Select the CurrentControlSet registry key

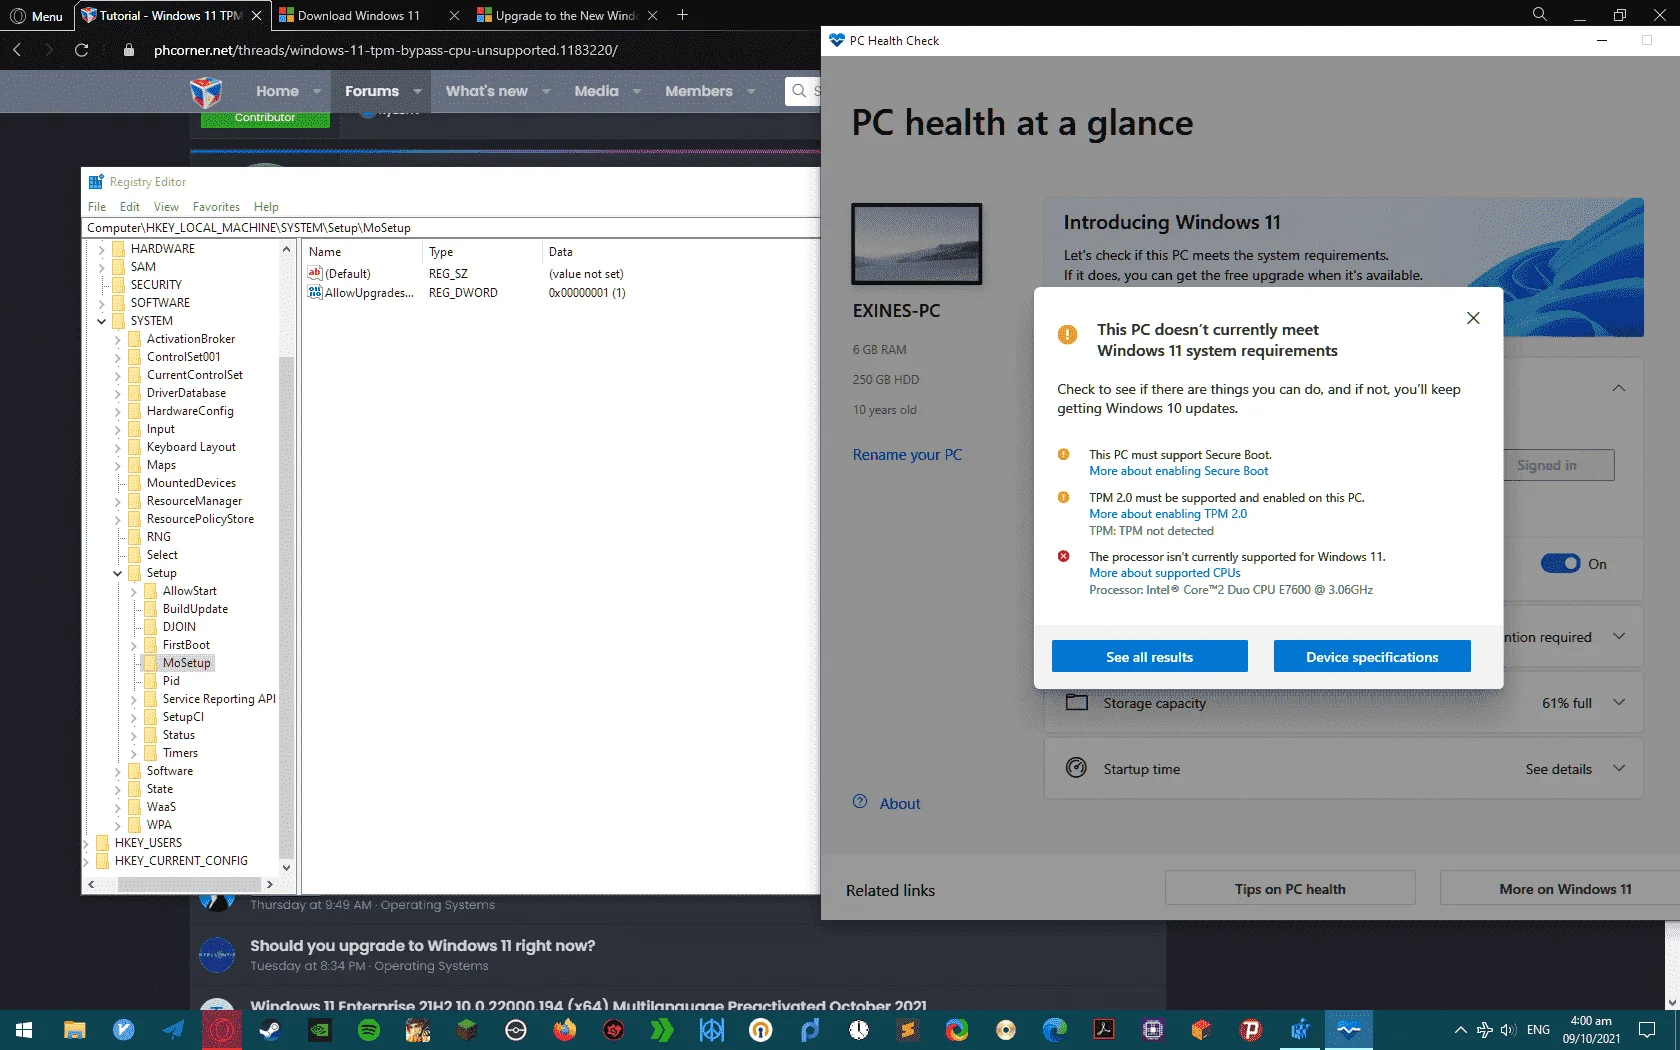click(x=195, y=375)
